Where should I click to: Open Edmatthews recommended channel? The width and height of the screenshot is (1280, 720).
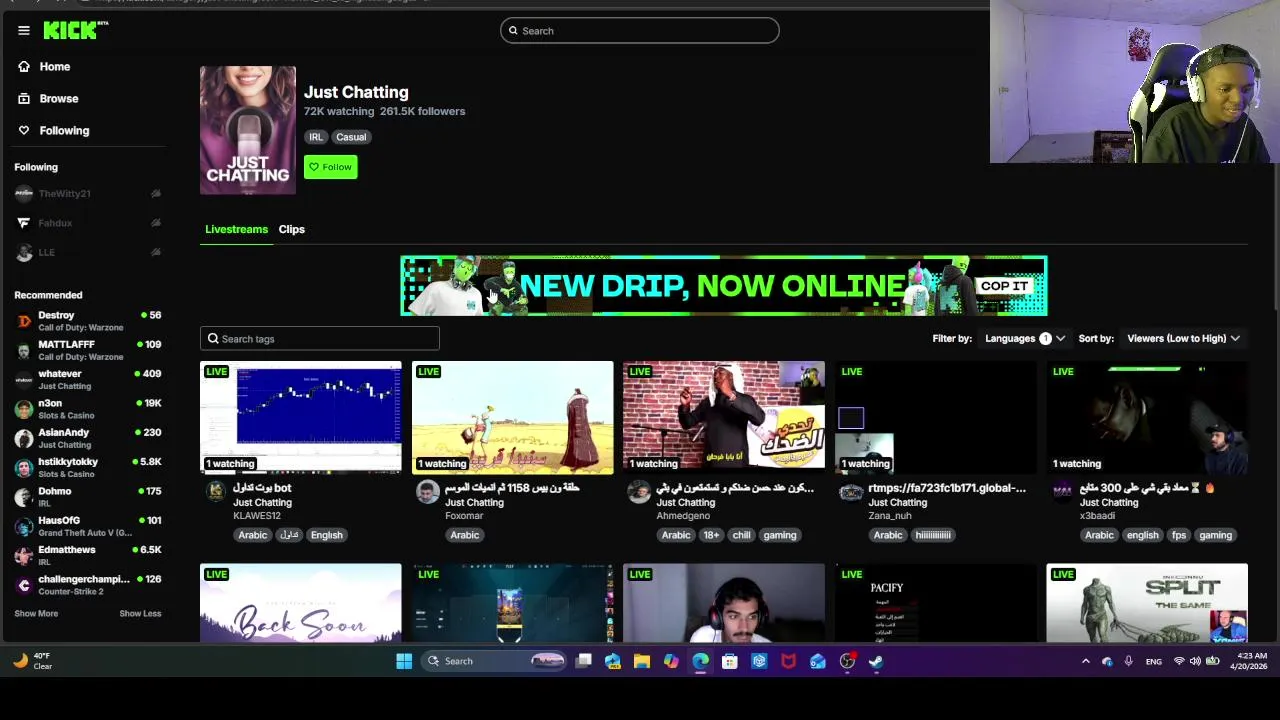coord(88,555)
